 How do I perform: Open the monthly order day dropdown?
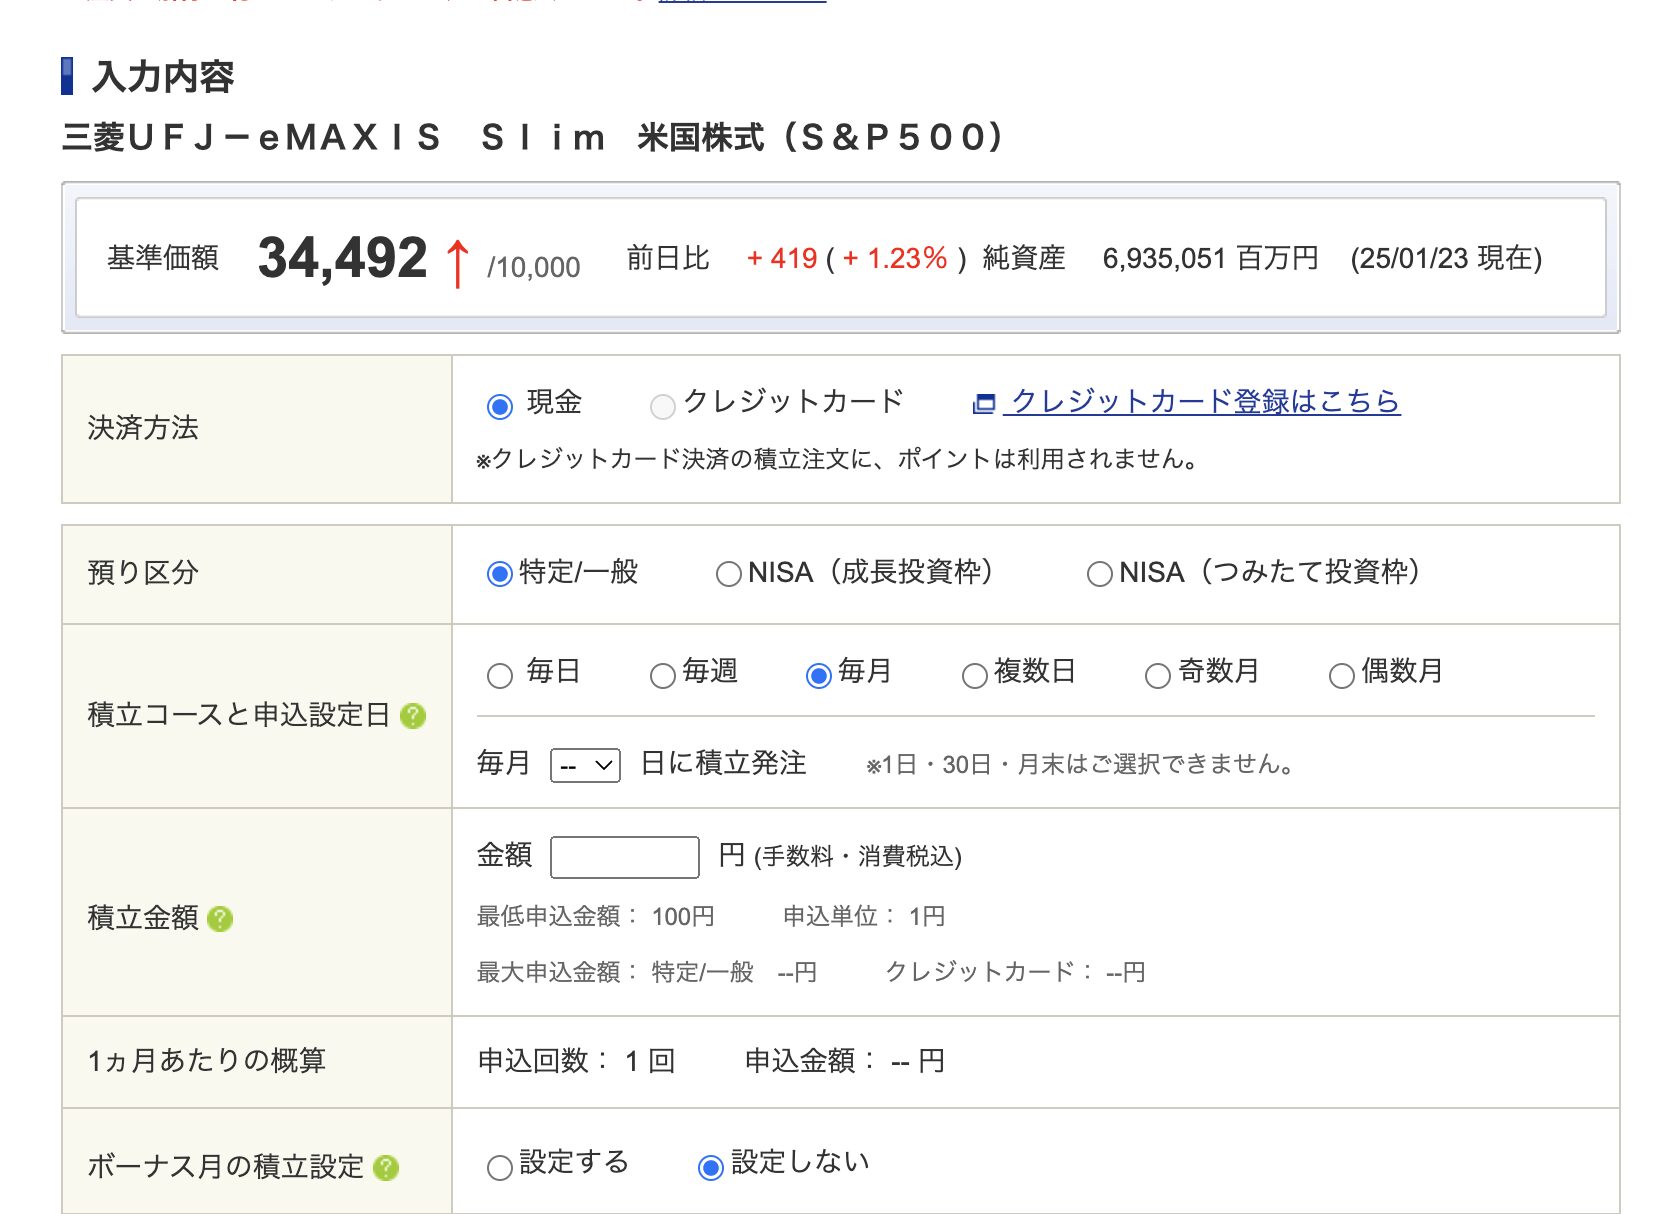(585, 765)
